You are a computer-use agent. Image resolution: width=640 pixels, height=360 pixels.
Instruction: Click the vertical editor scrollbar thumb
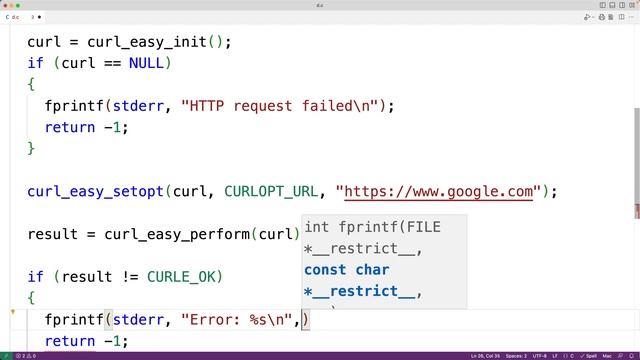point(637,163)
